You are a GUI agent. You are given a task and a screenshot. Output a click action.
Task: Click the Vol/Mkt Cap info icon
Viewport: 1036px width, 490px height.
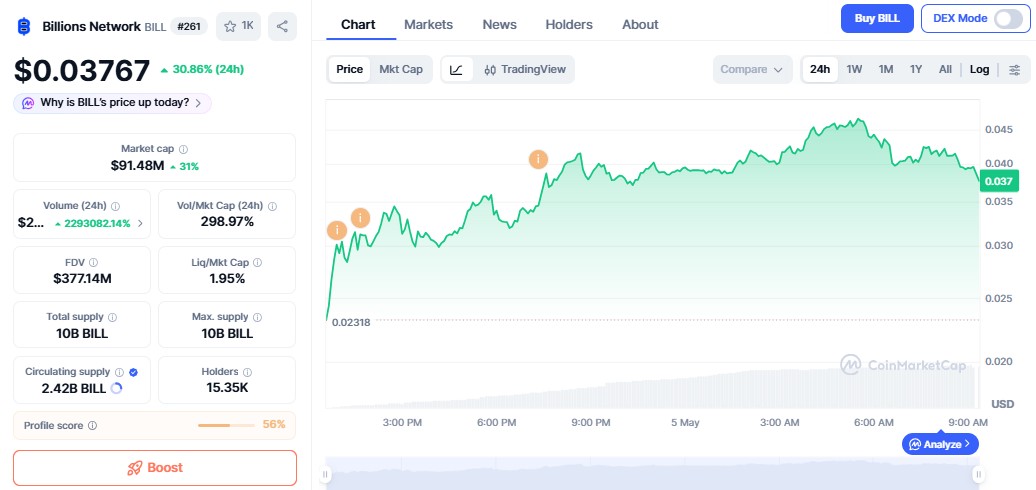(x=272, y=206)
